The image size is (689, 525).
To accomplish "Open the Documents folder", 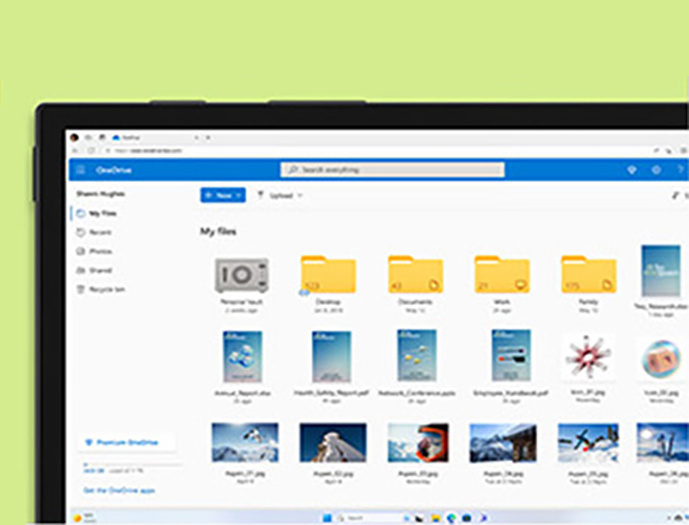I will point(415,275).
